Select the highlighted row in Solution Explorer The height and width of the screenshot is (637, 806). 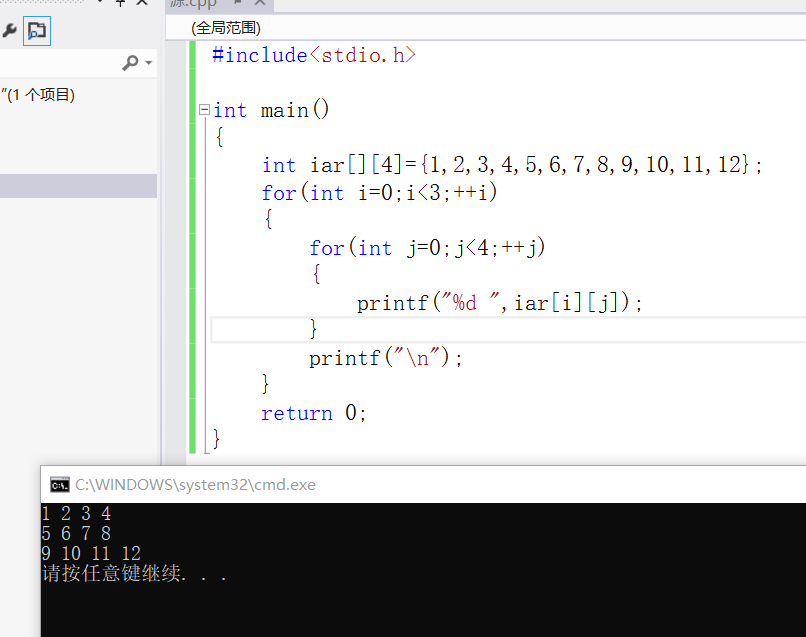78,186
